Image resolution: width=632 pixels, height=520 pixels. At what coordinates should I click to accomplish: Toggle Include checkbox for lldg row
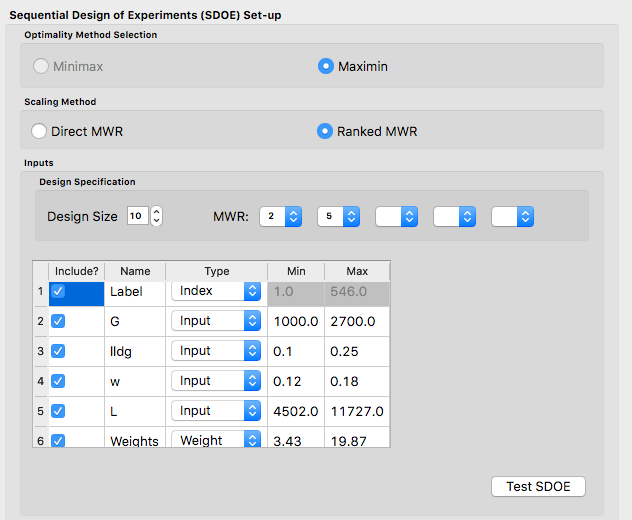pyautogui.click(x=58, y=351)
